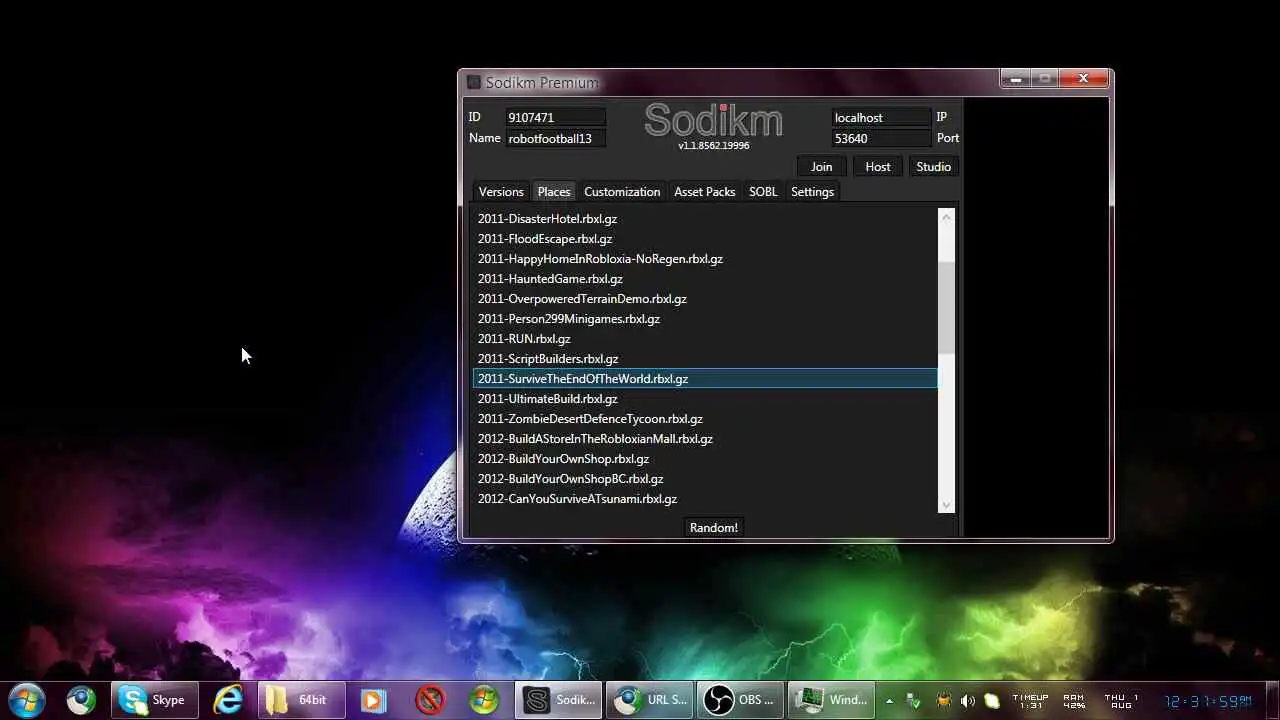
Task: Switch to the Places tab
Action: click(554, 192)
